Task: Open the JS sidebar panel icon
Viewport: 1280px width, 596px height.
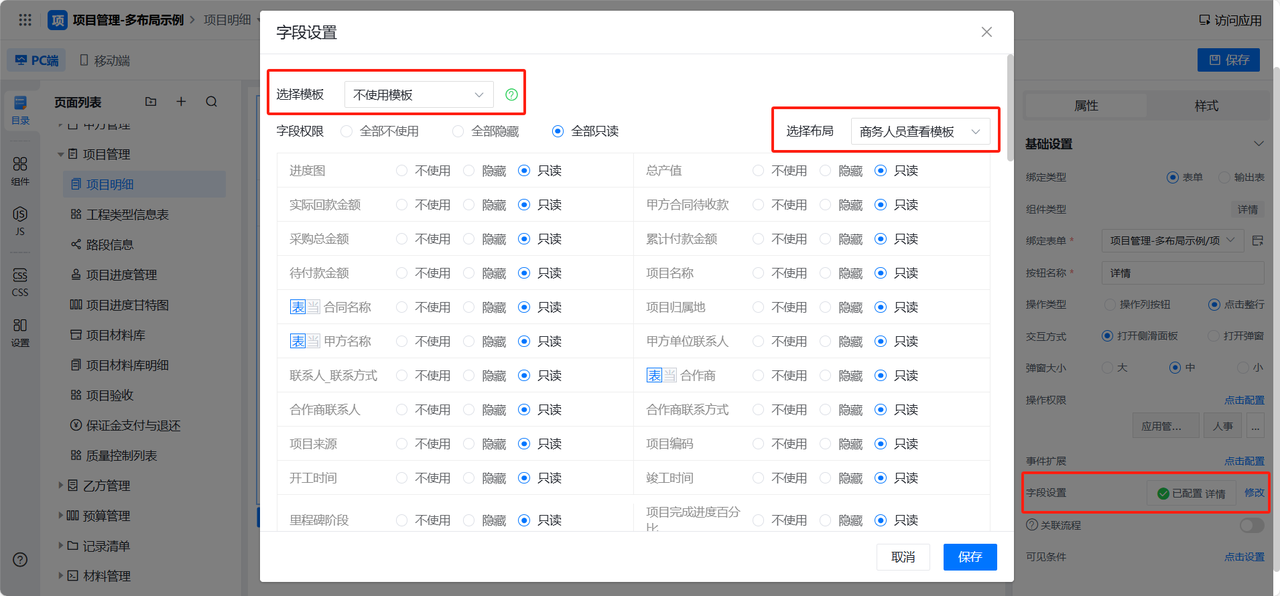Action: tap(20, 220)
